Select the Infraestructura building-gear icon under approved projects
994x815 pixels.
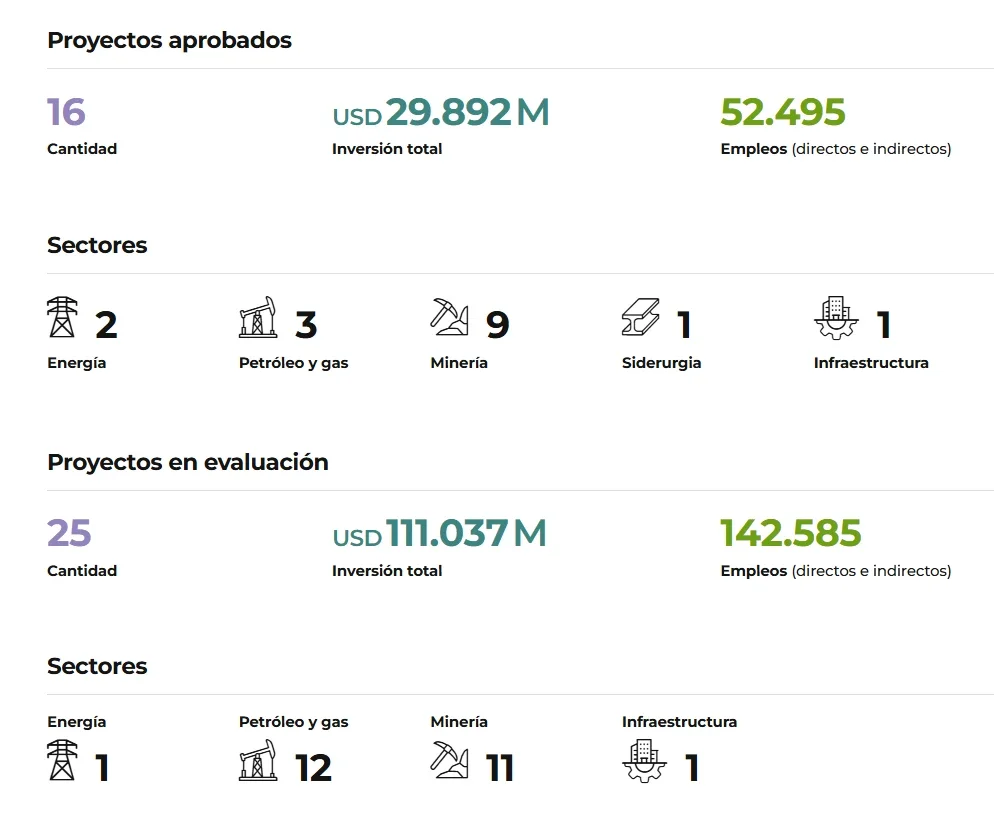tap(836, 318)
